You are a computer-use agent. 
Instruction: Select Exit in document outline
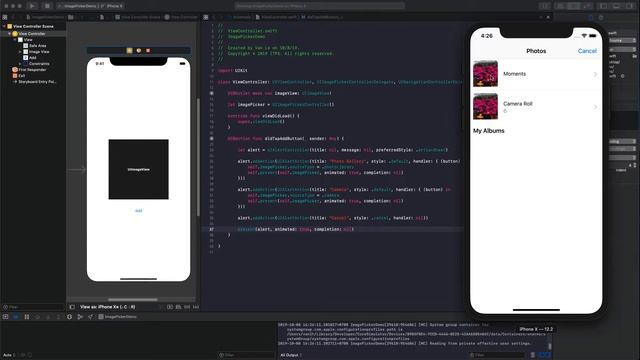(x=19, y=76)
